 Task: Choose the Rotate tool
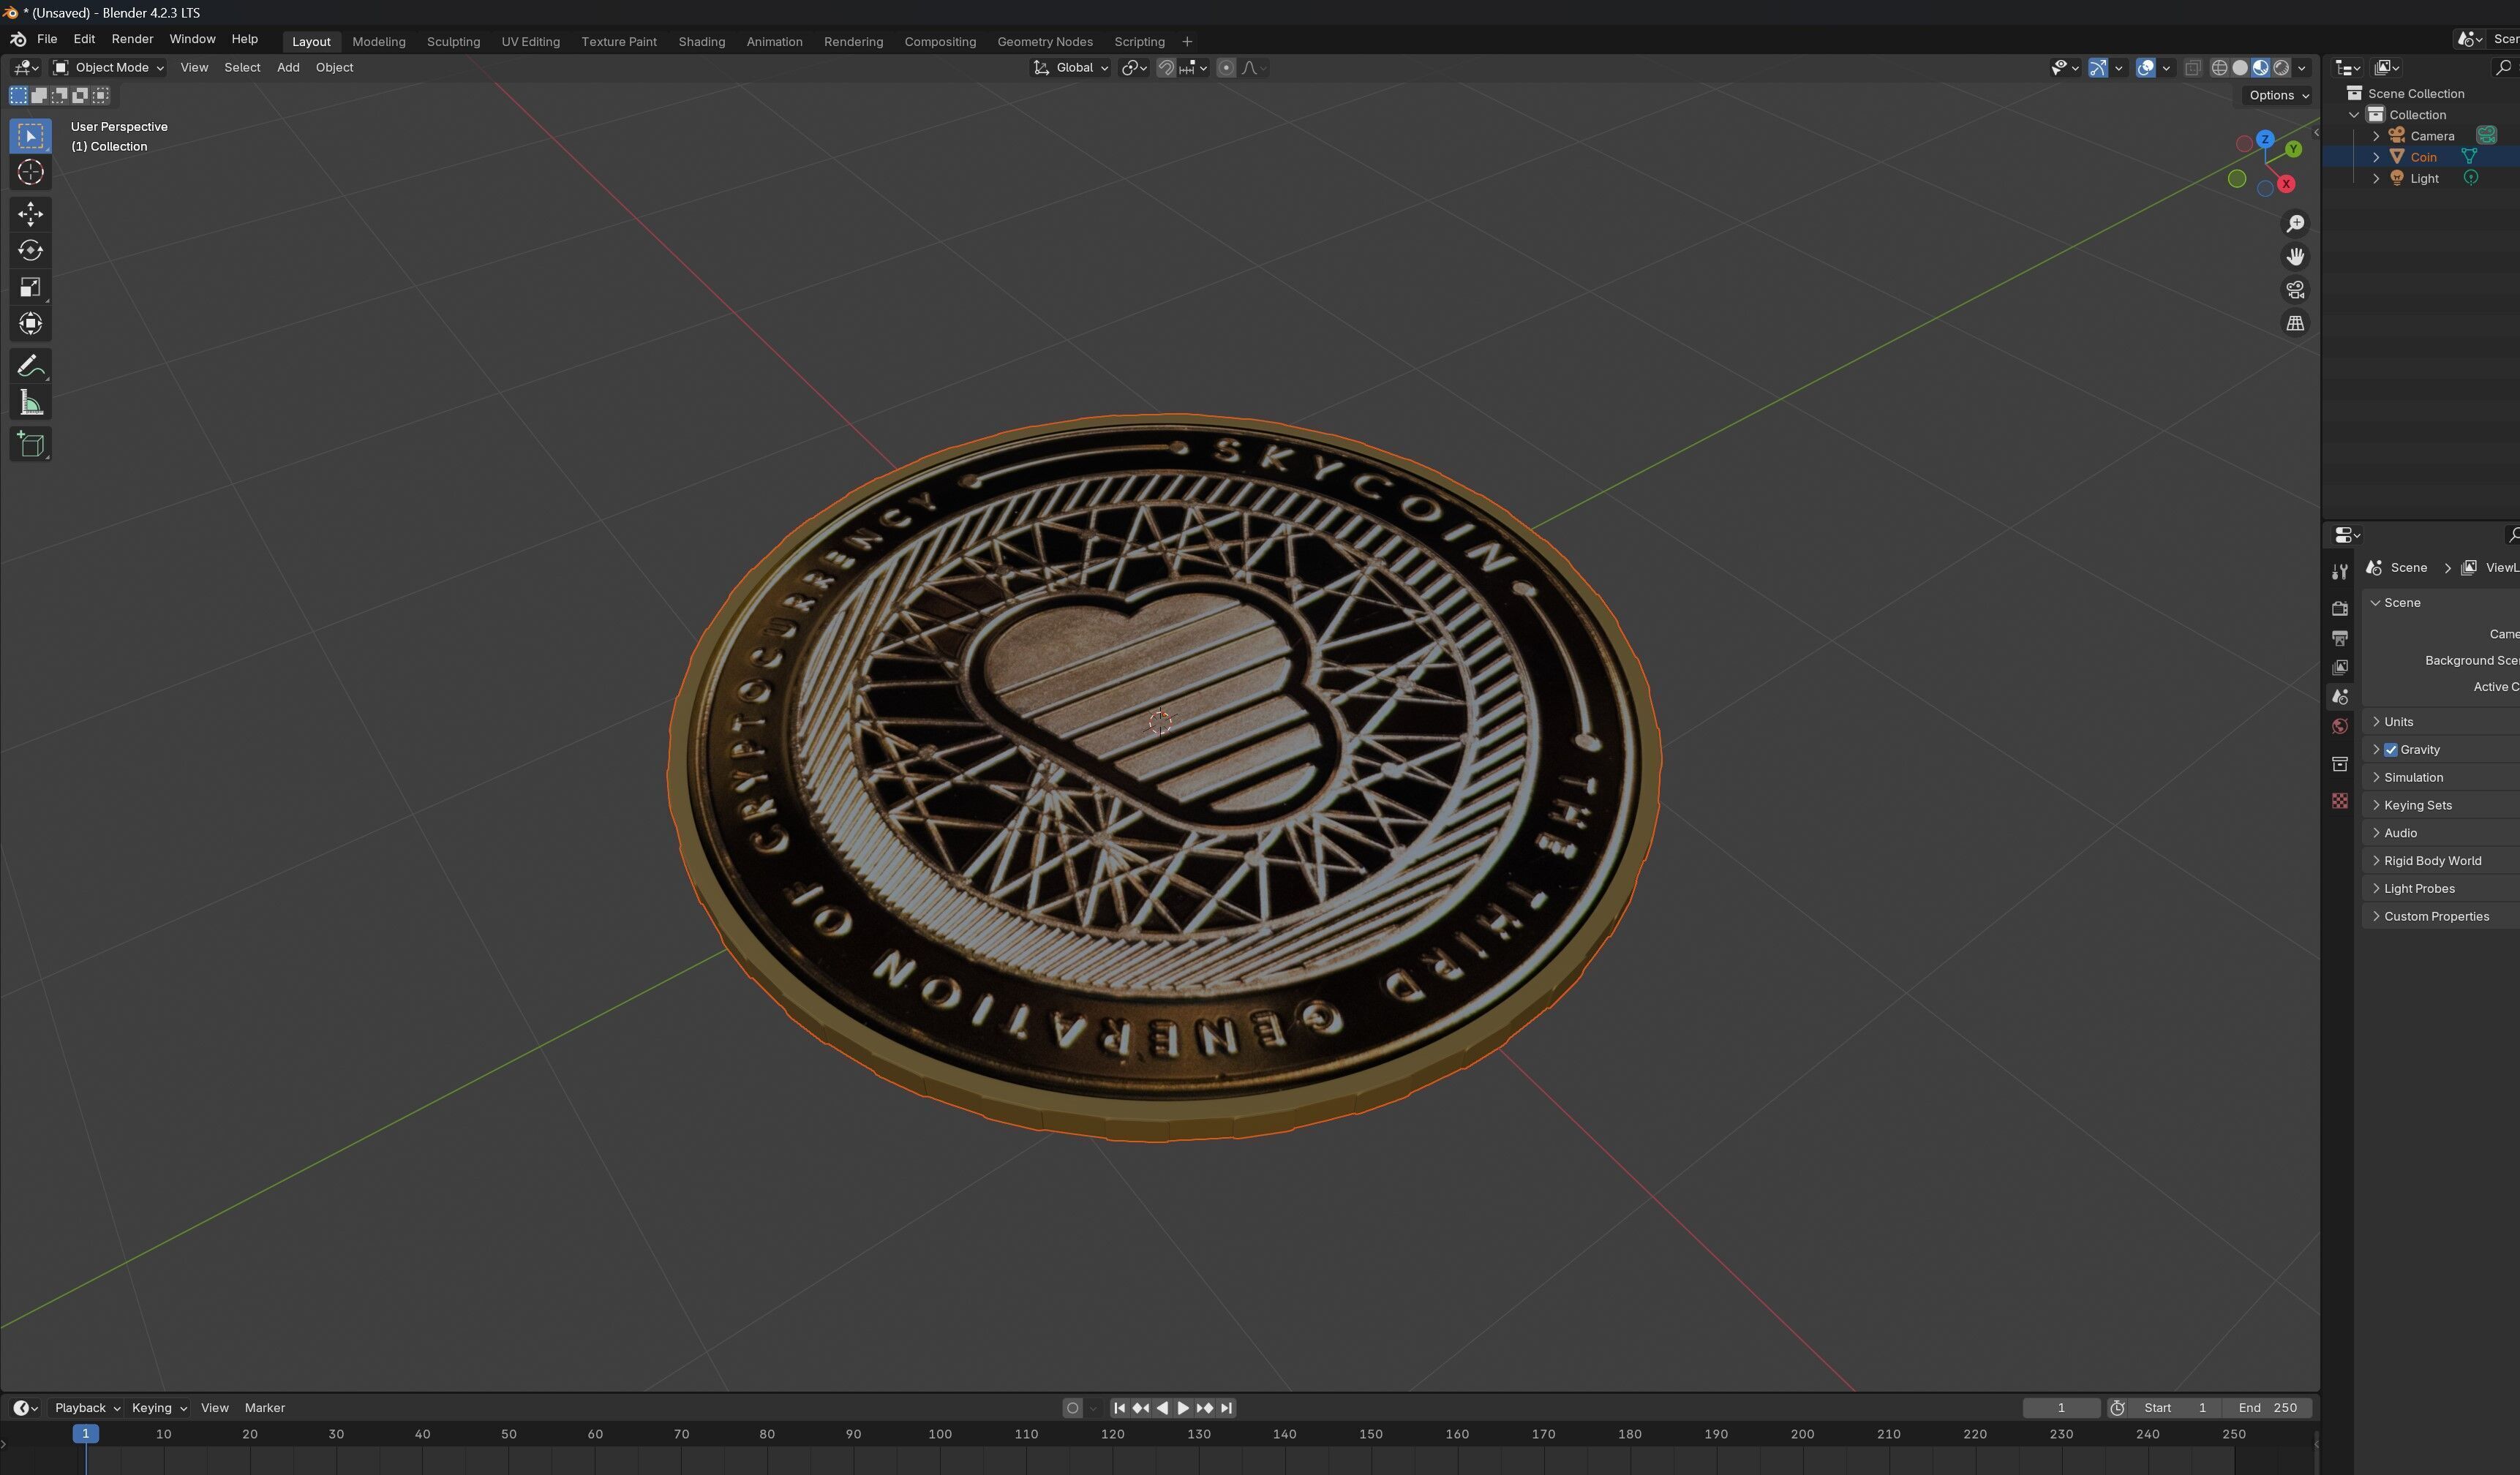tap(30, 250)
